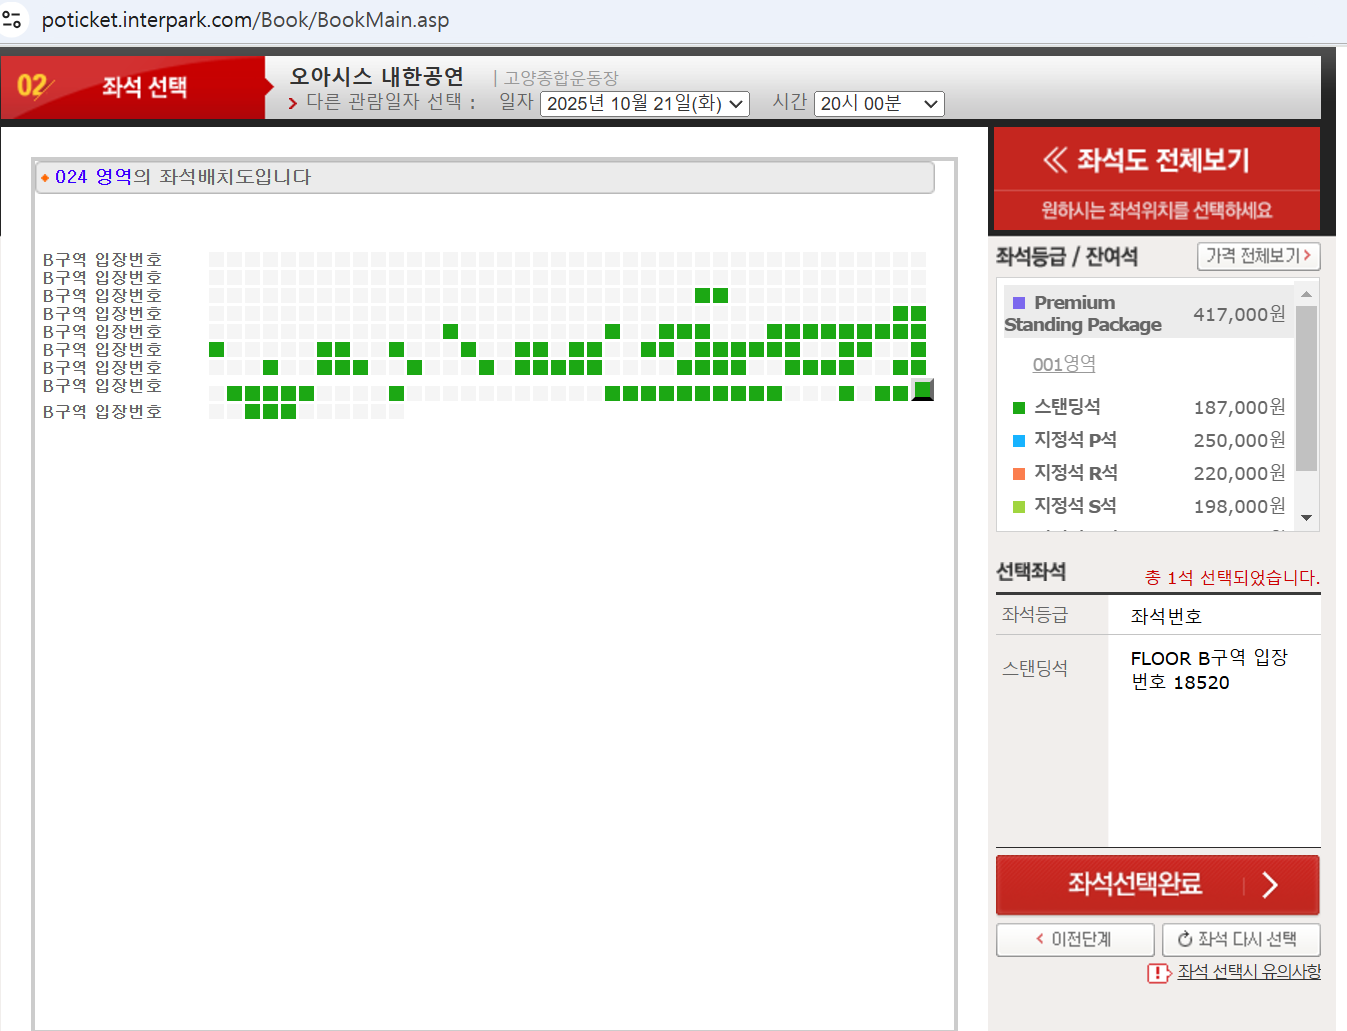Click the arrow icon on 좌석선택완료
The image size is (1347, 1031).
coord(1270,885)
